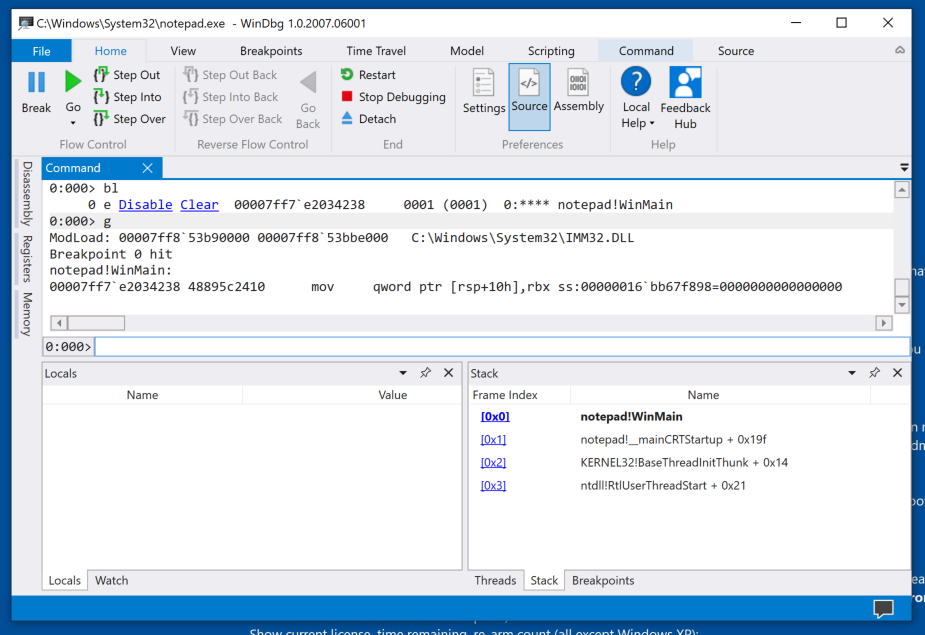The width and height of the screenshot is (925, 635).
Task: Select stack frame 0x1 link
Action: pos(493,440)
